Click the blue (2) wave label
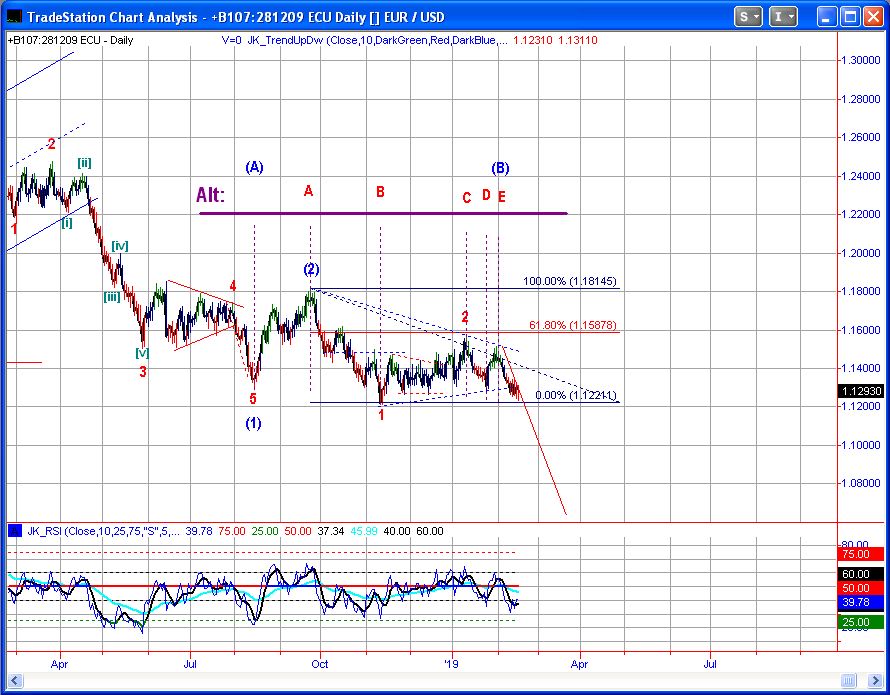Screen dimensions: 890x695 point(311,269)
